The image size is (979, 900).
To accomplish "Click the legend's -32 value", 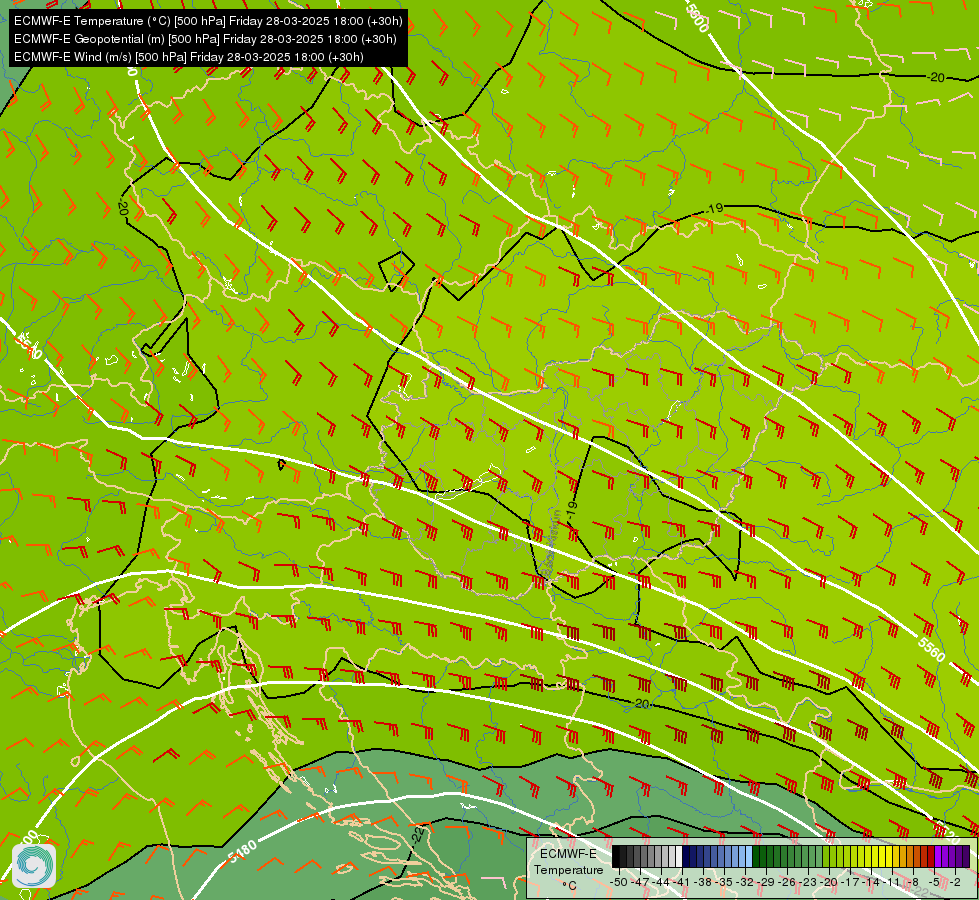I will click(745, 883).
